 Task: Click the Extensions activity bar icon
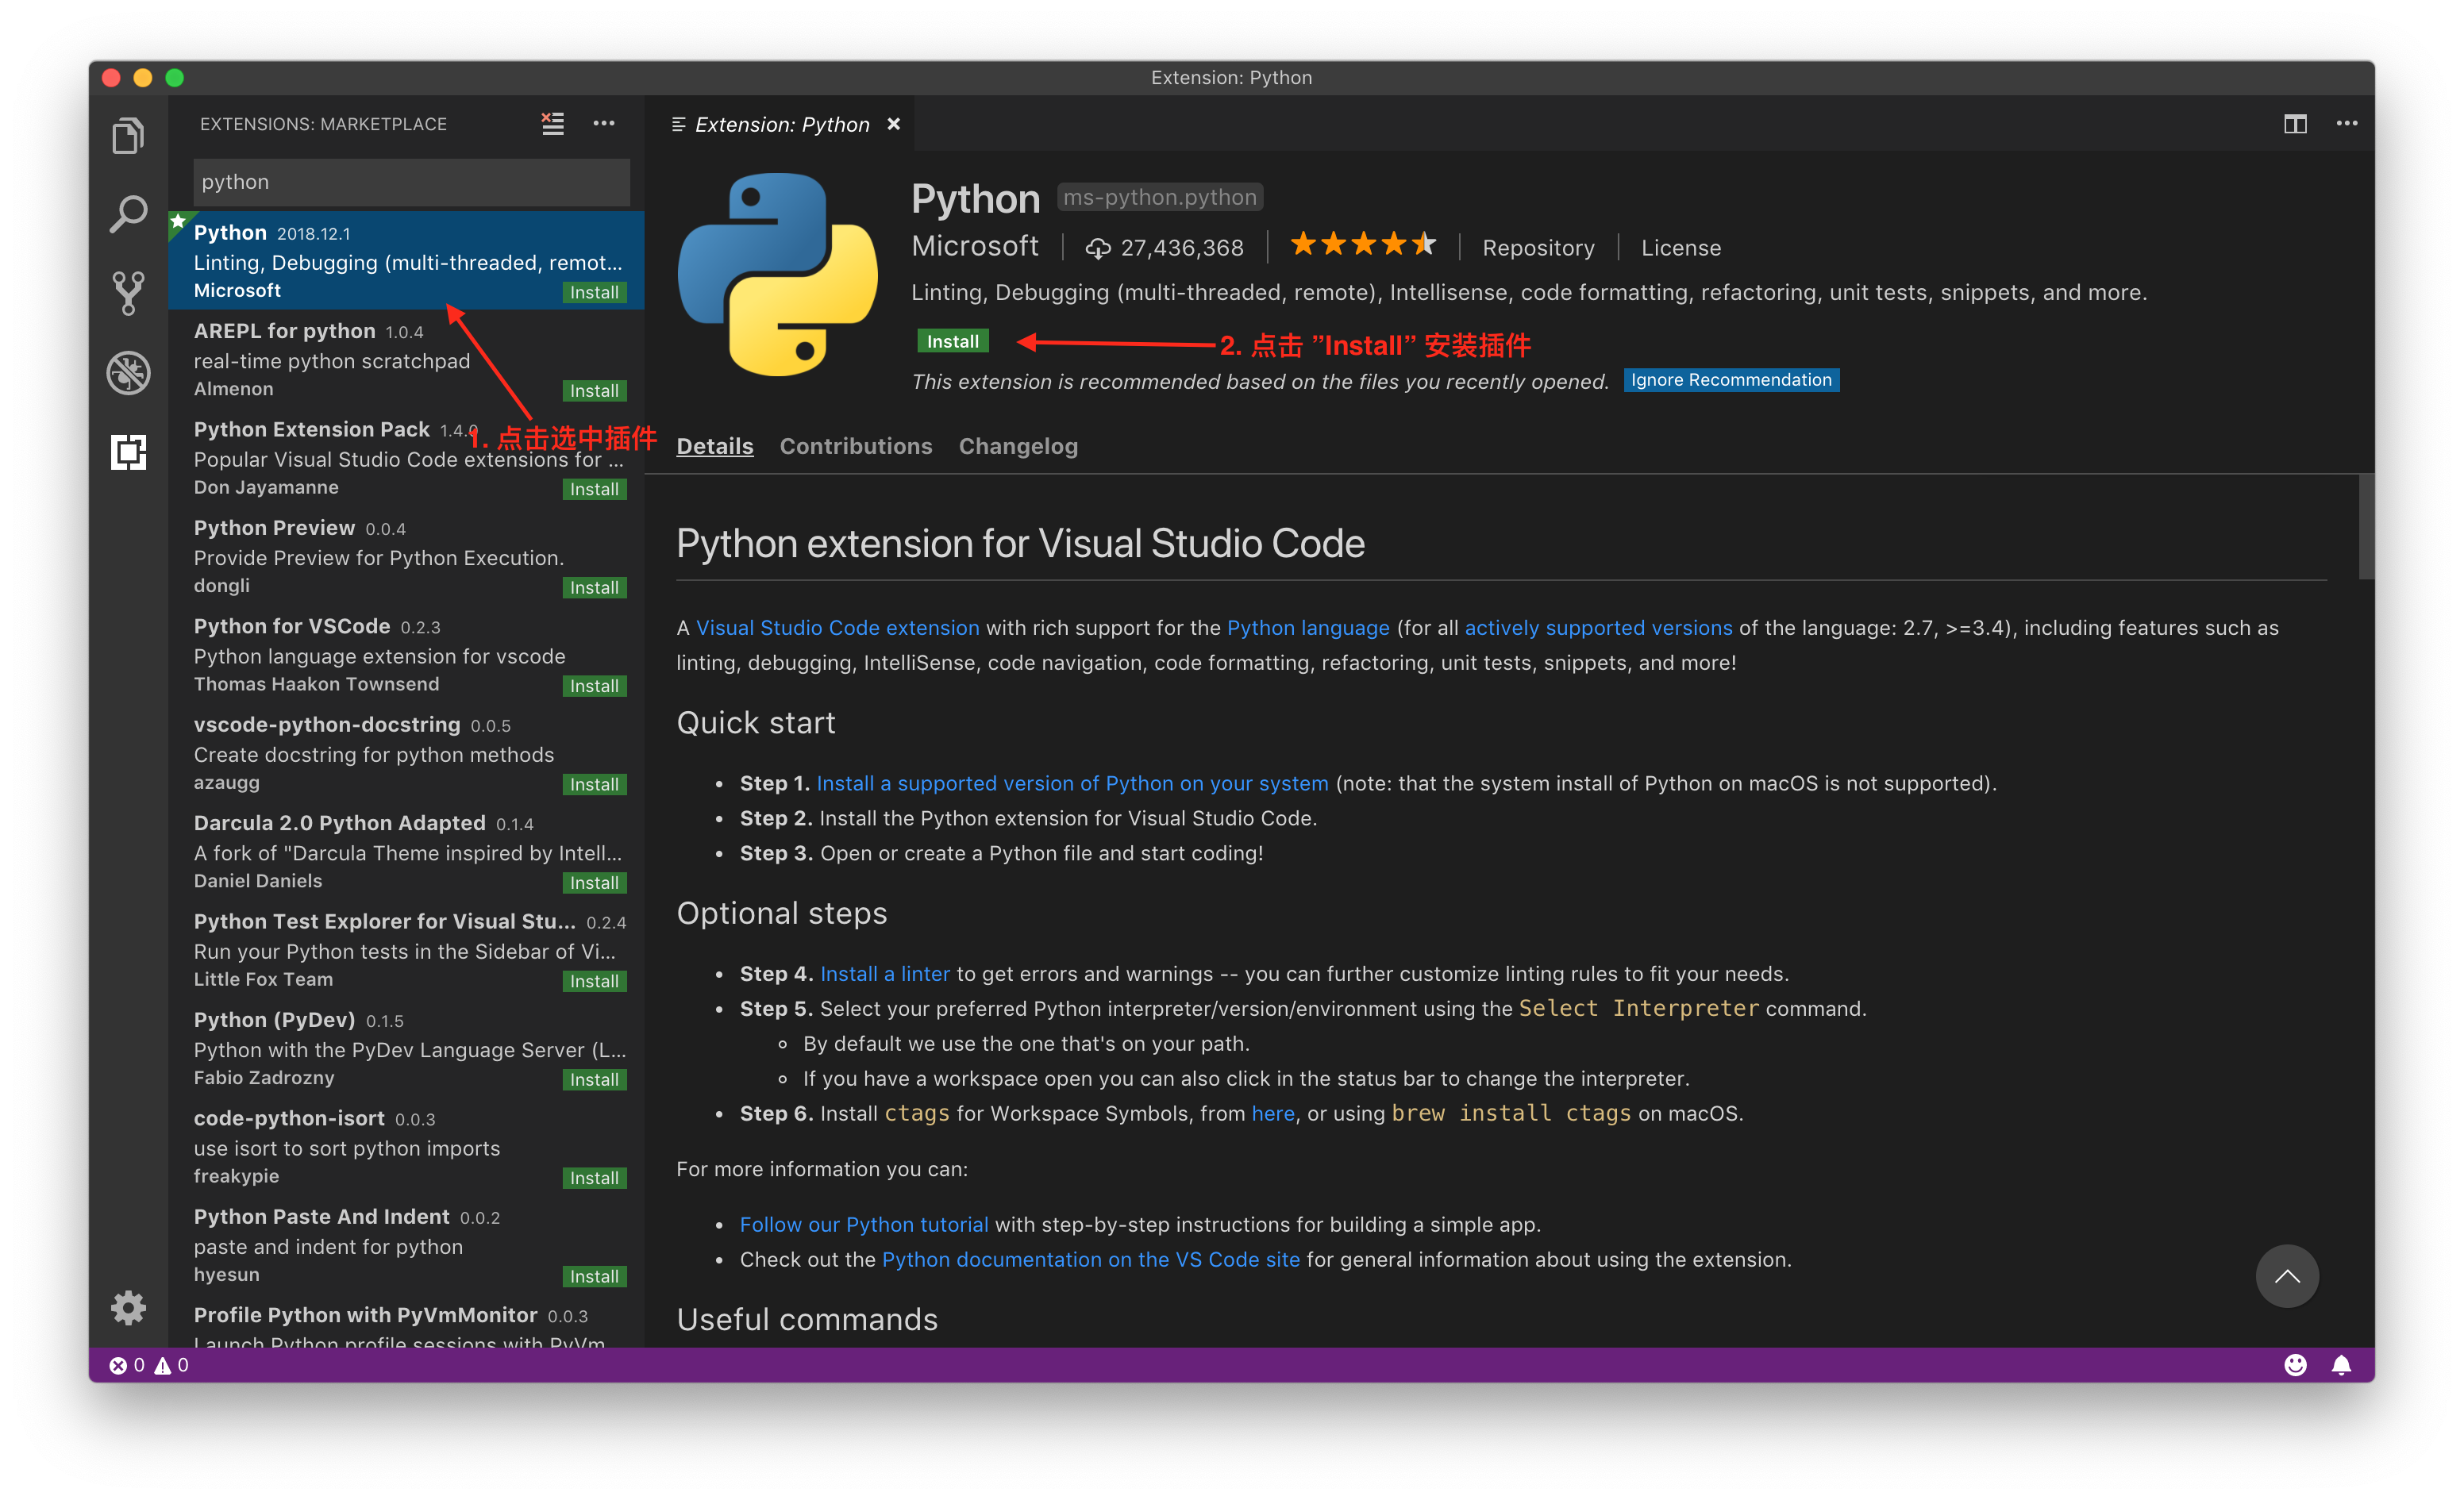[128, 452]
